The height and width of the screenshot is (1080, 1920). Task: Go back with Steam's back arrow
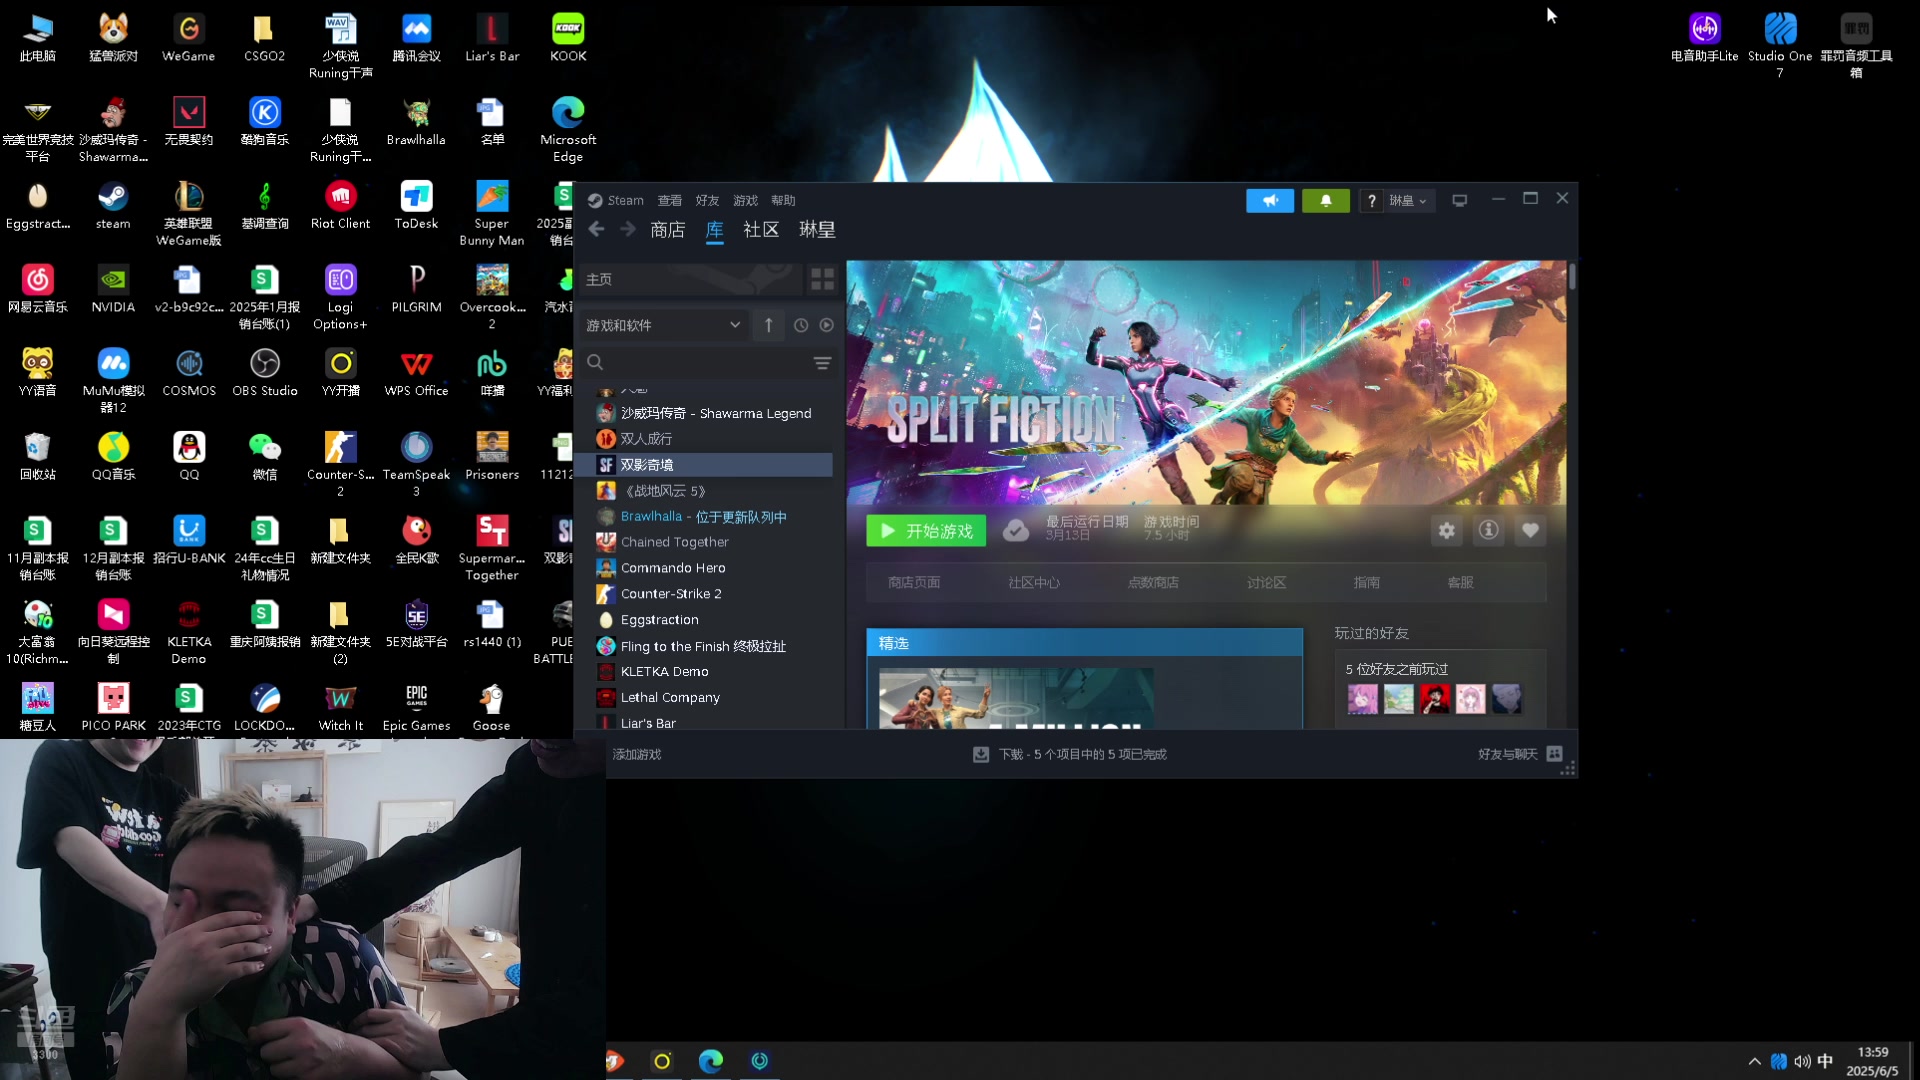(x=597, y=230)
